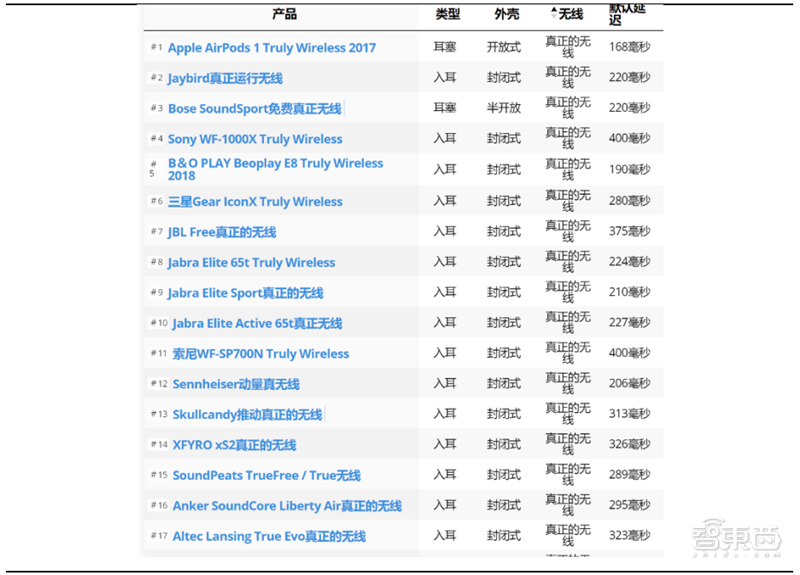The height and width of the screenshot is (575, 800).
Task: Select the 190毫秒 latency cell
Action: (630, 169)
